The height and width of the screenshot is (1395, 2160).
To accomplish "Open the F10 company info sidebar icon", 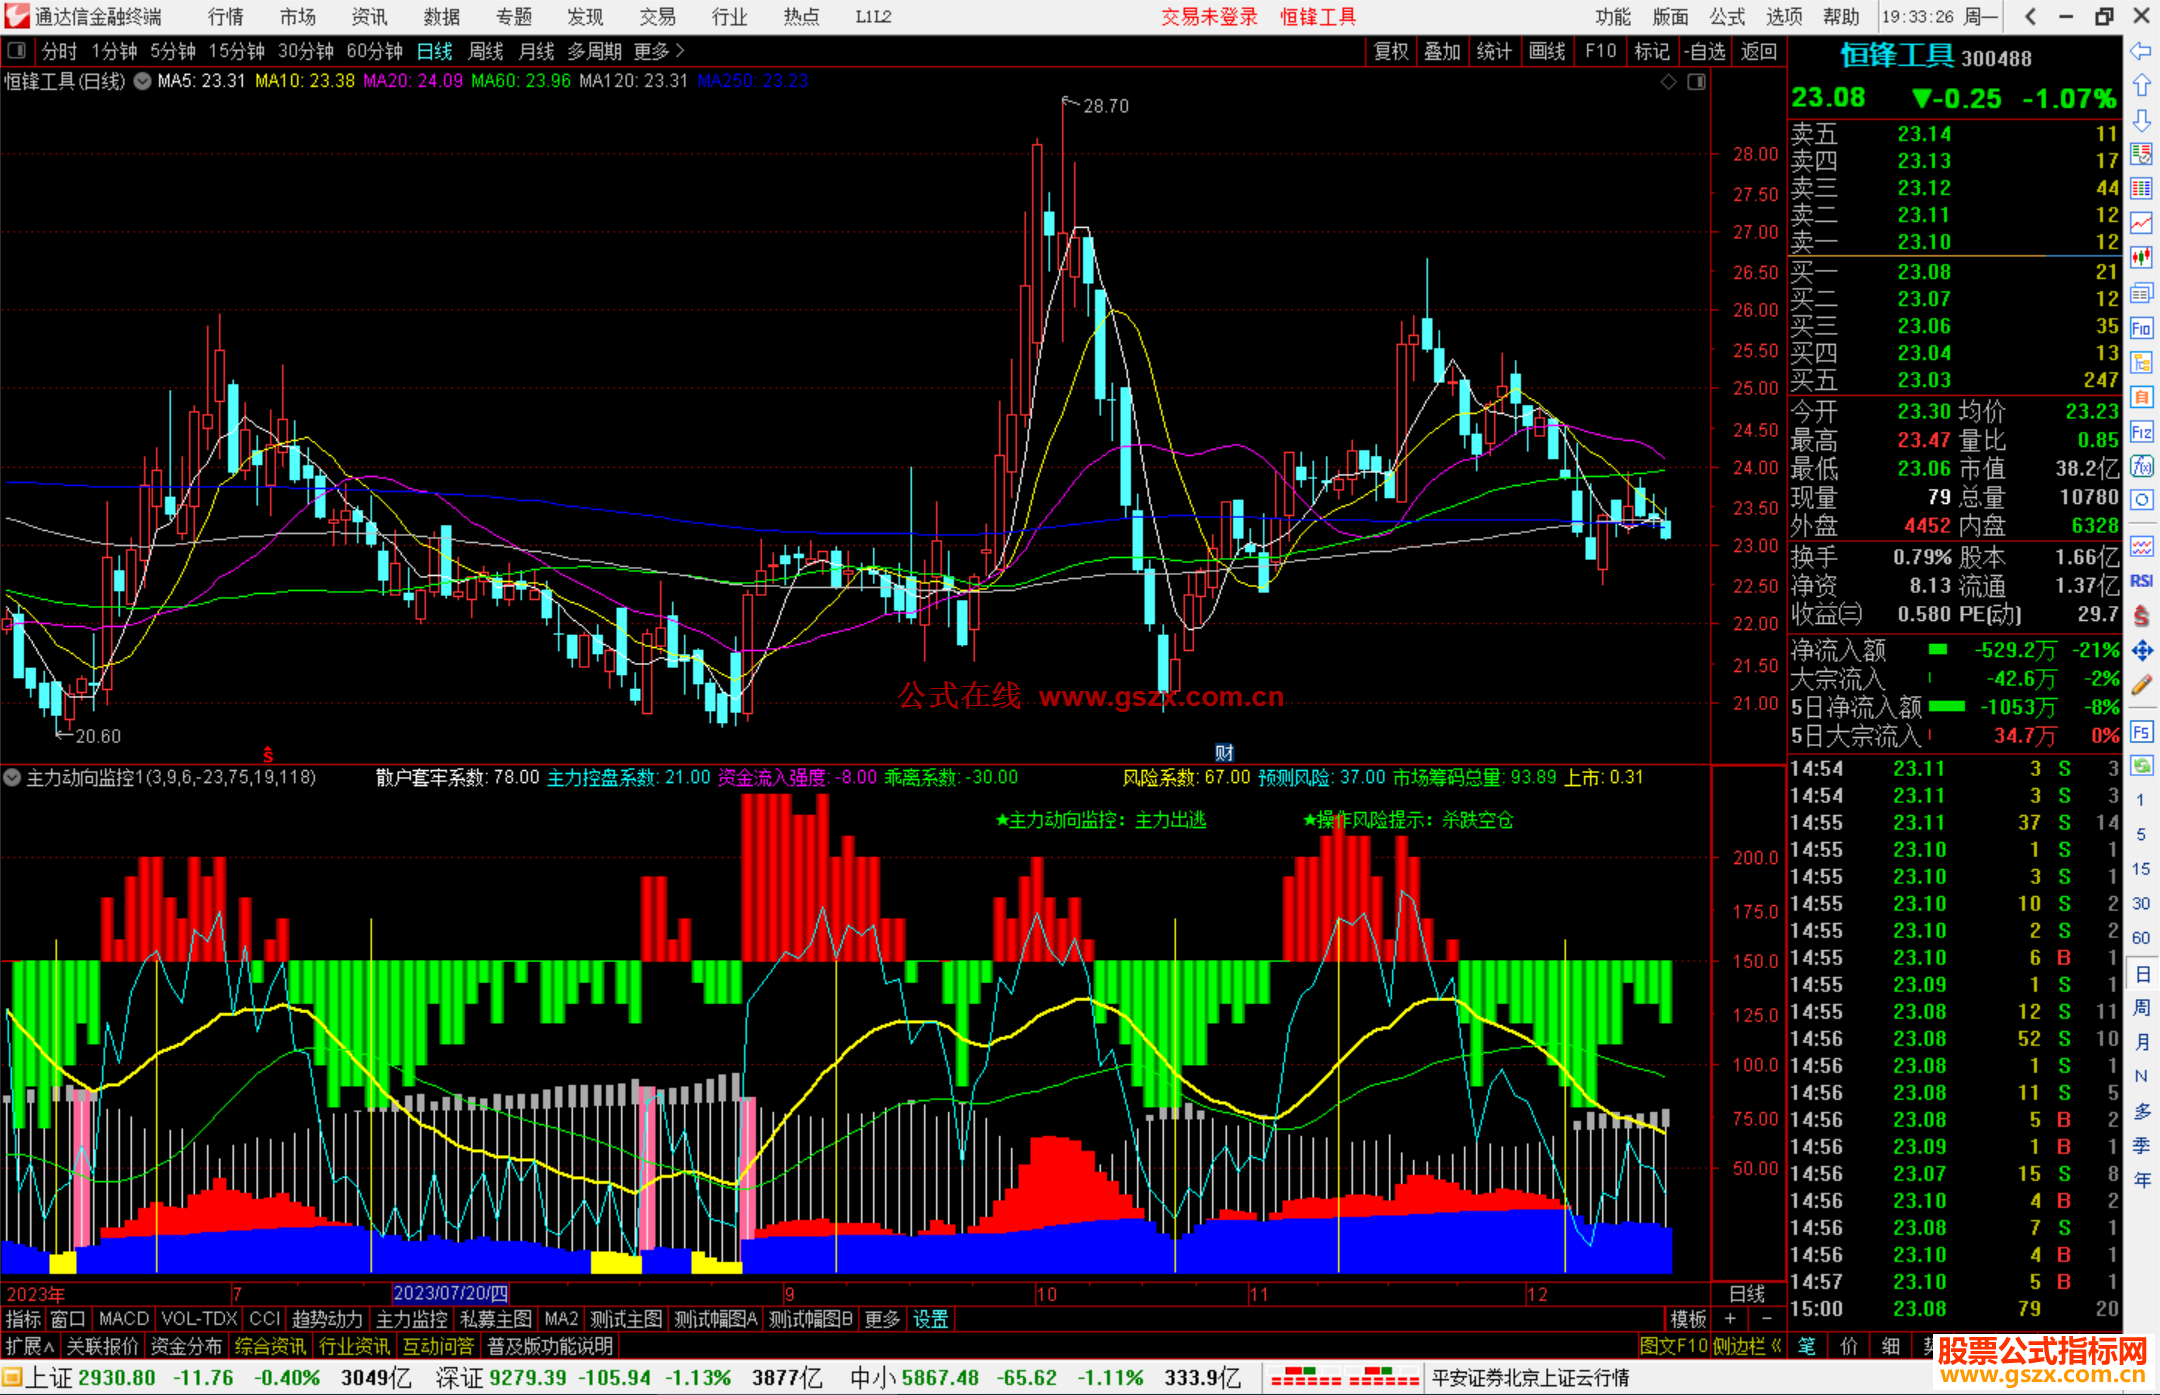I will click(x=2141, y=328).
